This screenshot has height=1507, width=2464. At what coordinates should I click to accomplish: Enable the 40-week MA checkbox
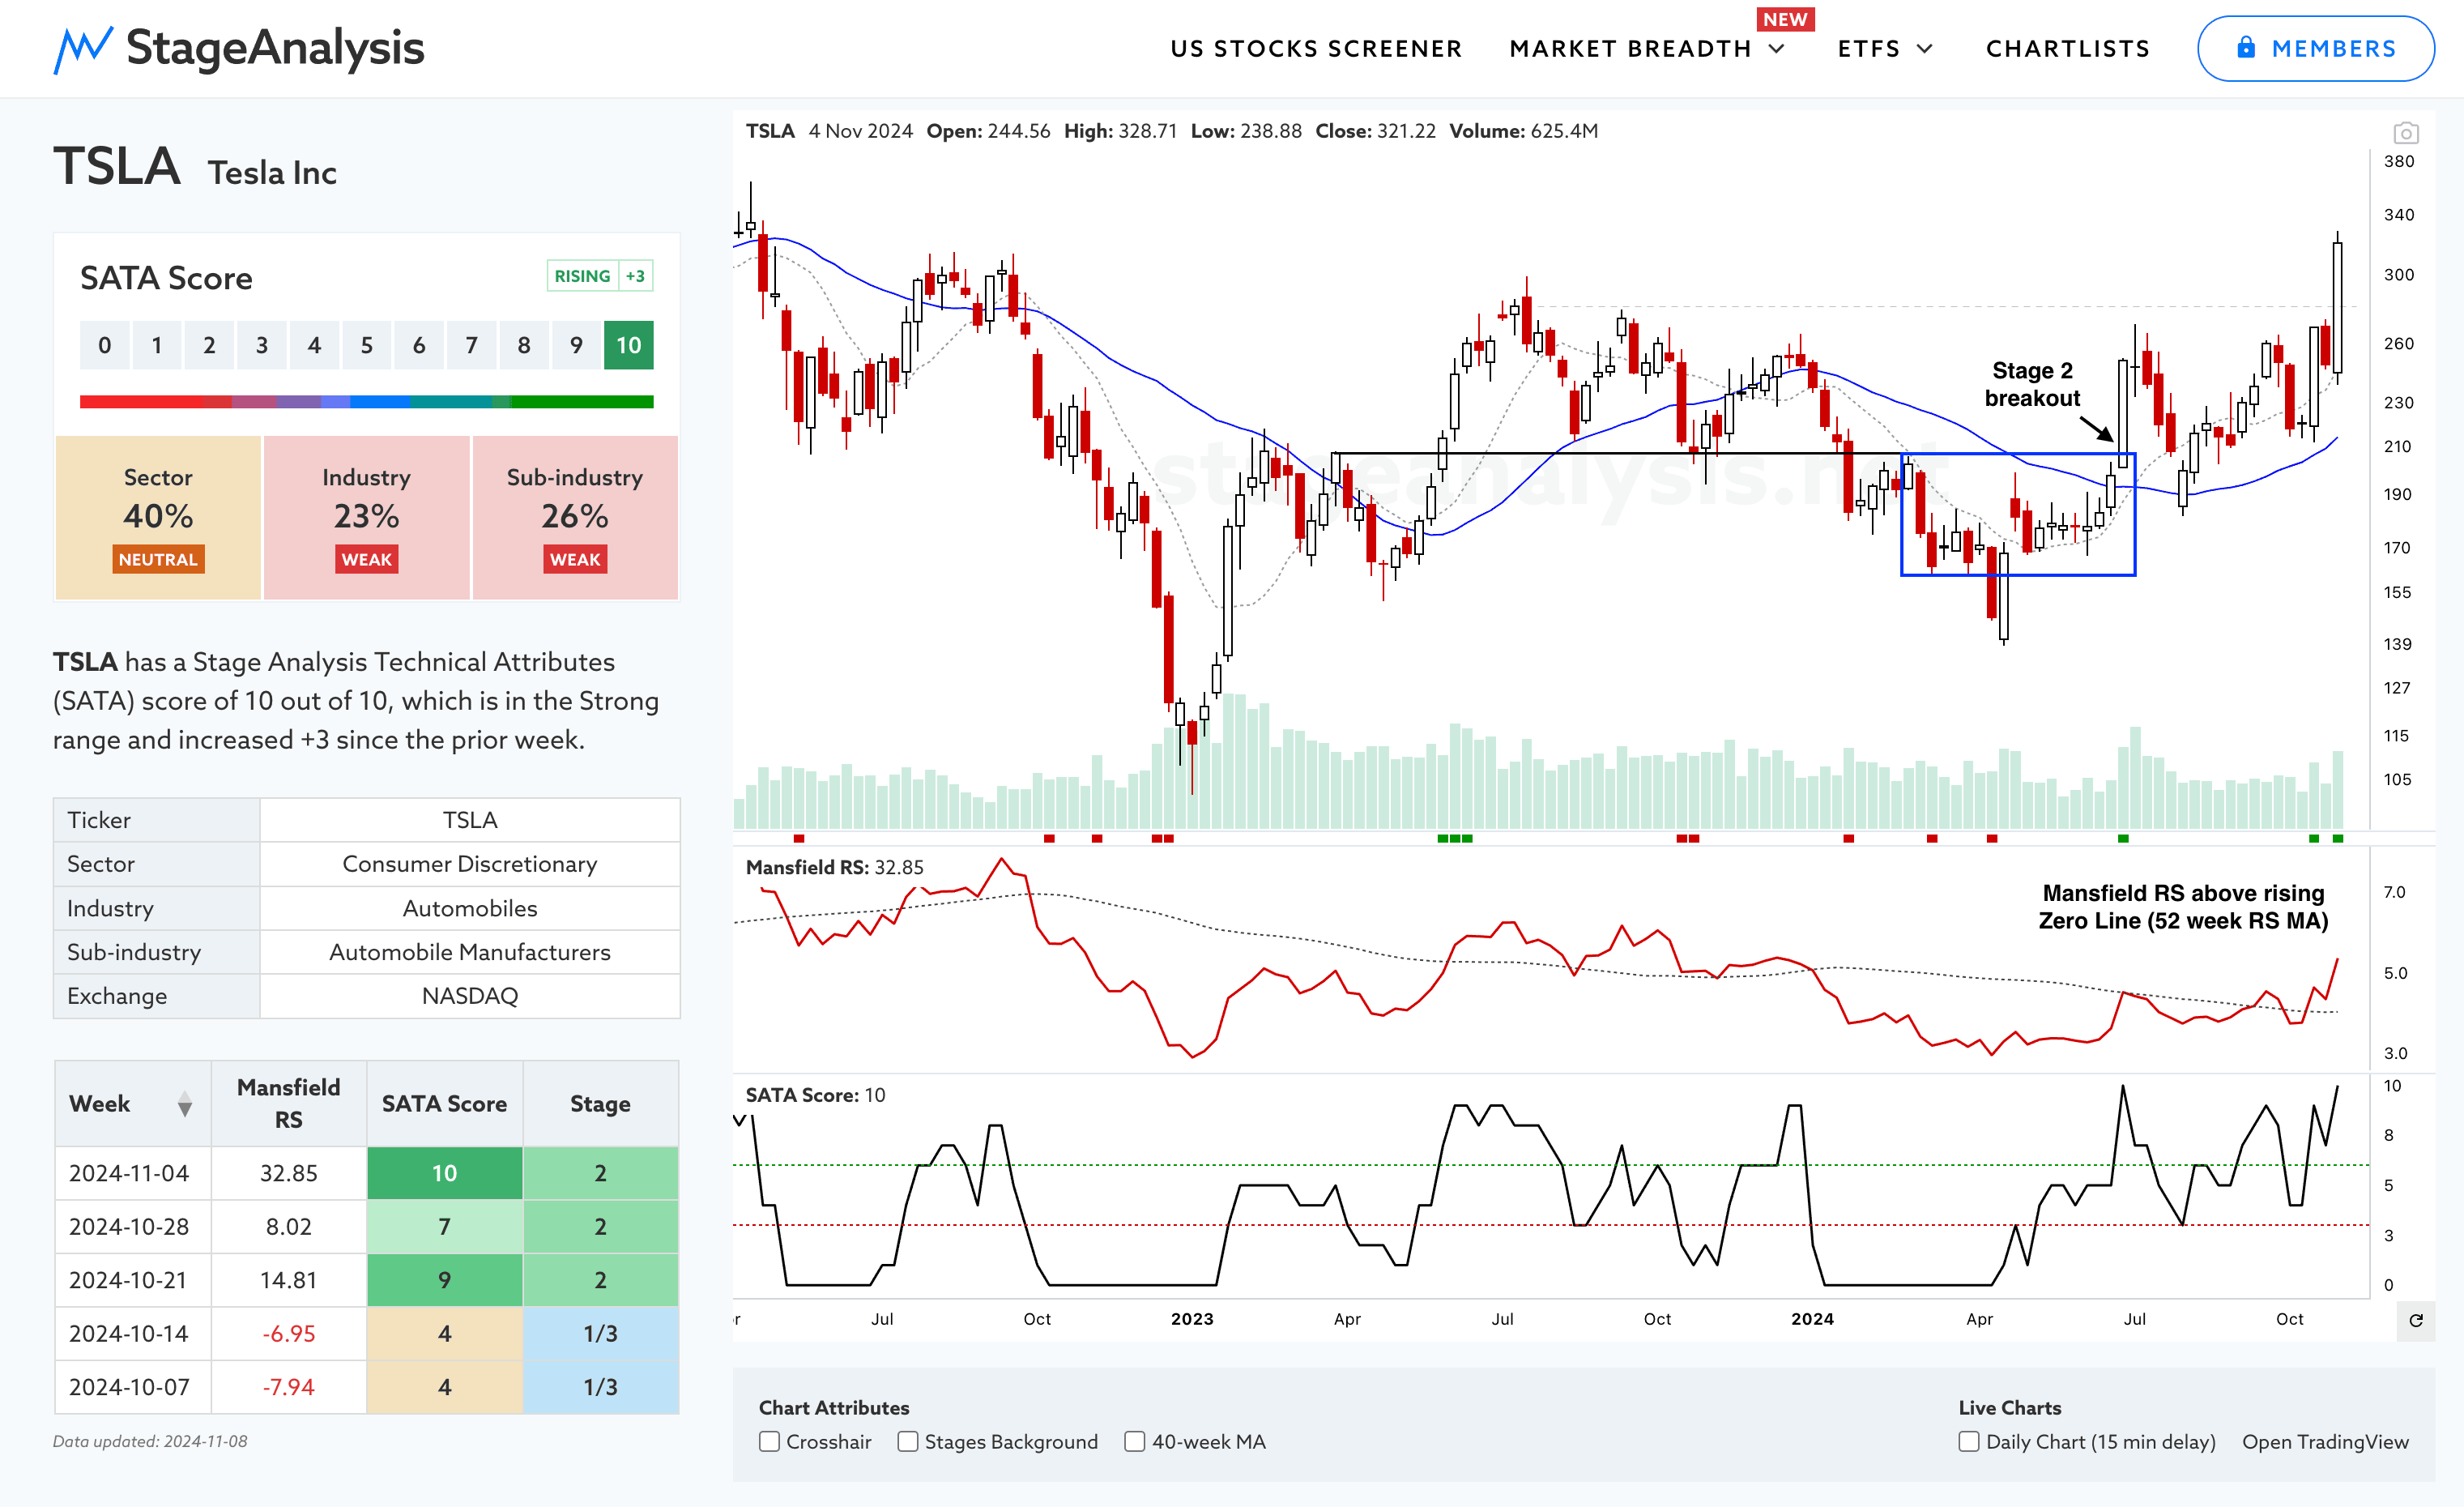click(1135, 1441)
